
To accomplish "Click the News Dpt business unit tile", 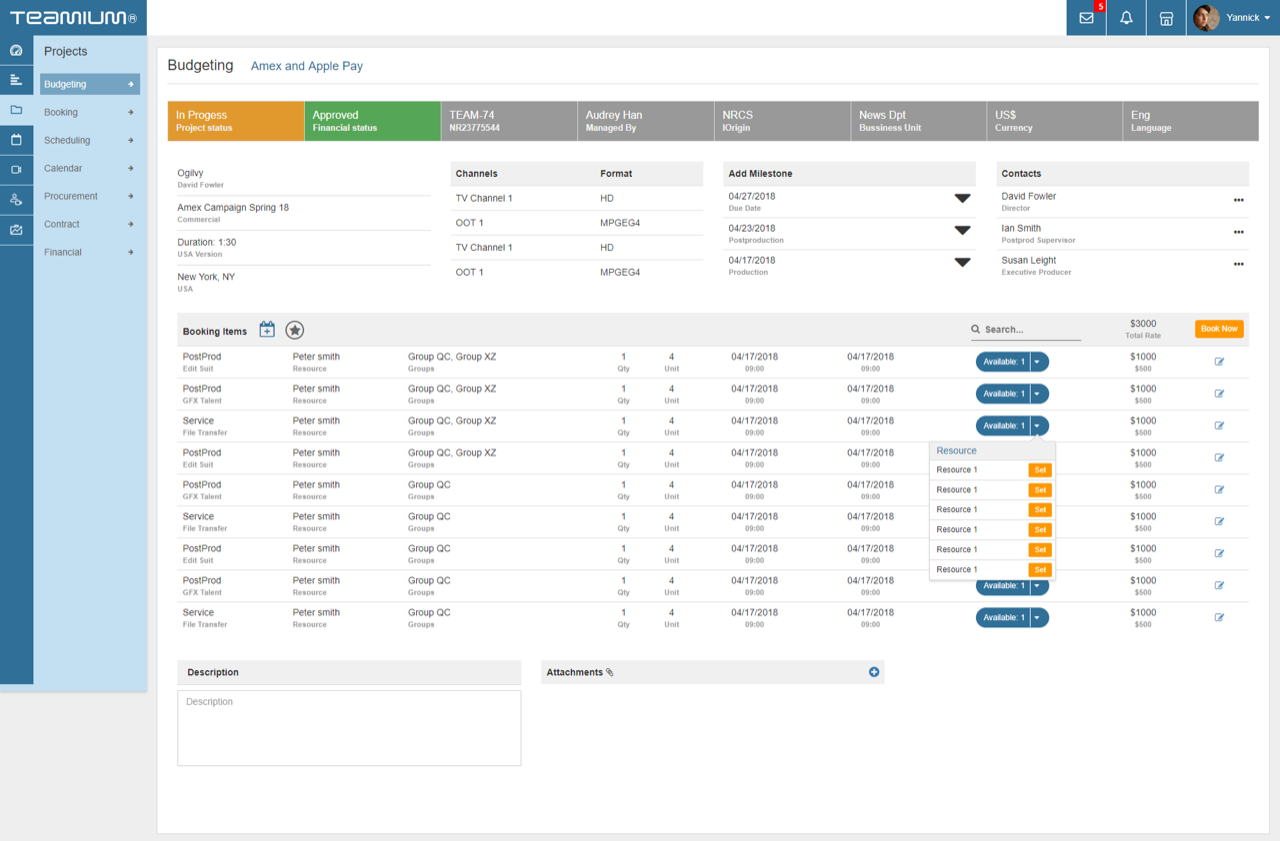I will click(918, 121).
